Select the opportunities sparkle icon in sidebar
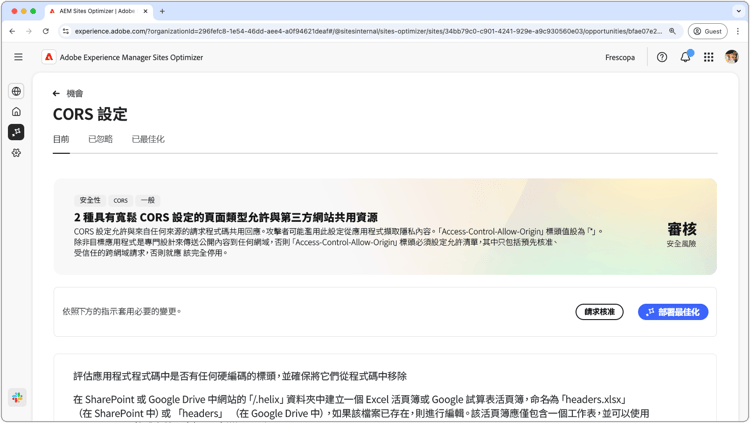 point(16,132)
